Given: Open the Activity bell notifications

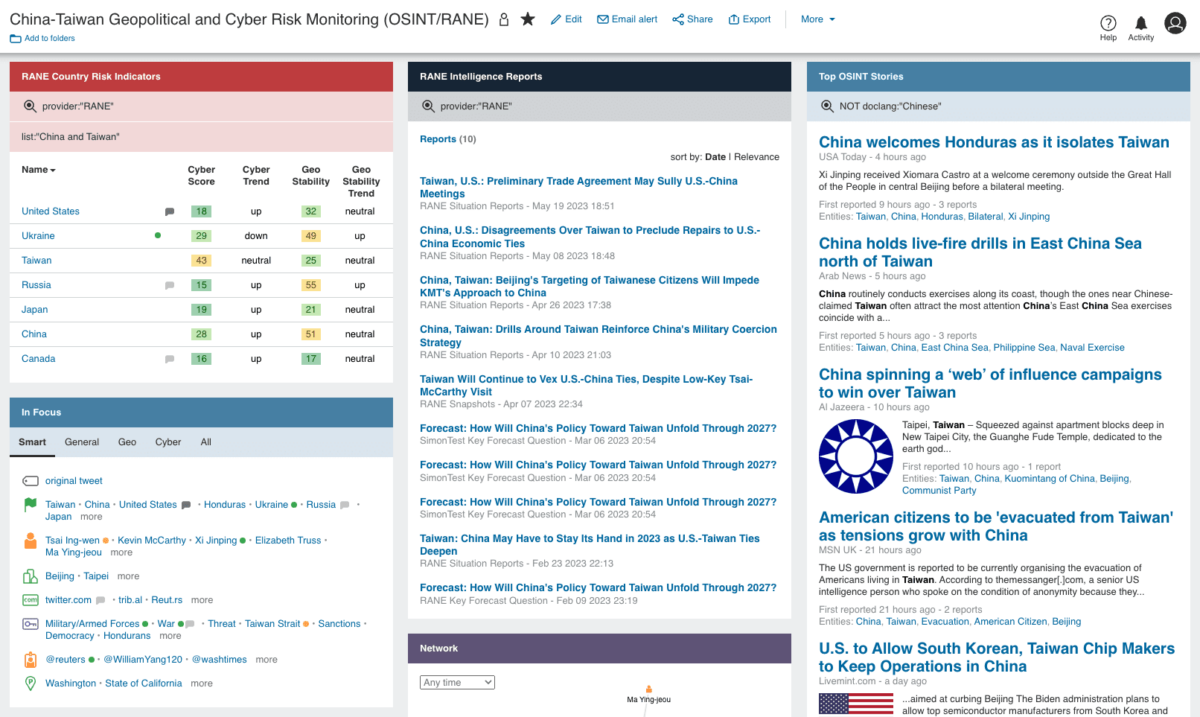Looking at the screenshot, I should [1141, 27].
